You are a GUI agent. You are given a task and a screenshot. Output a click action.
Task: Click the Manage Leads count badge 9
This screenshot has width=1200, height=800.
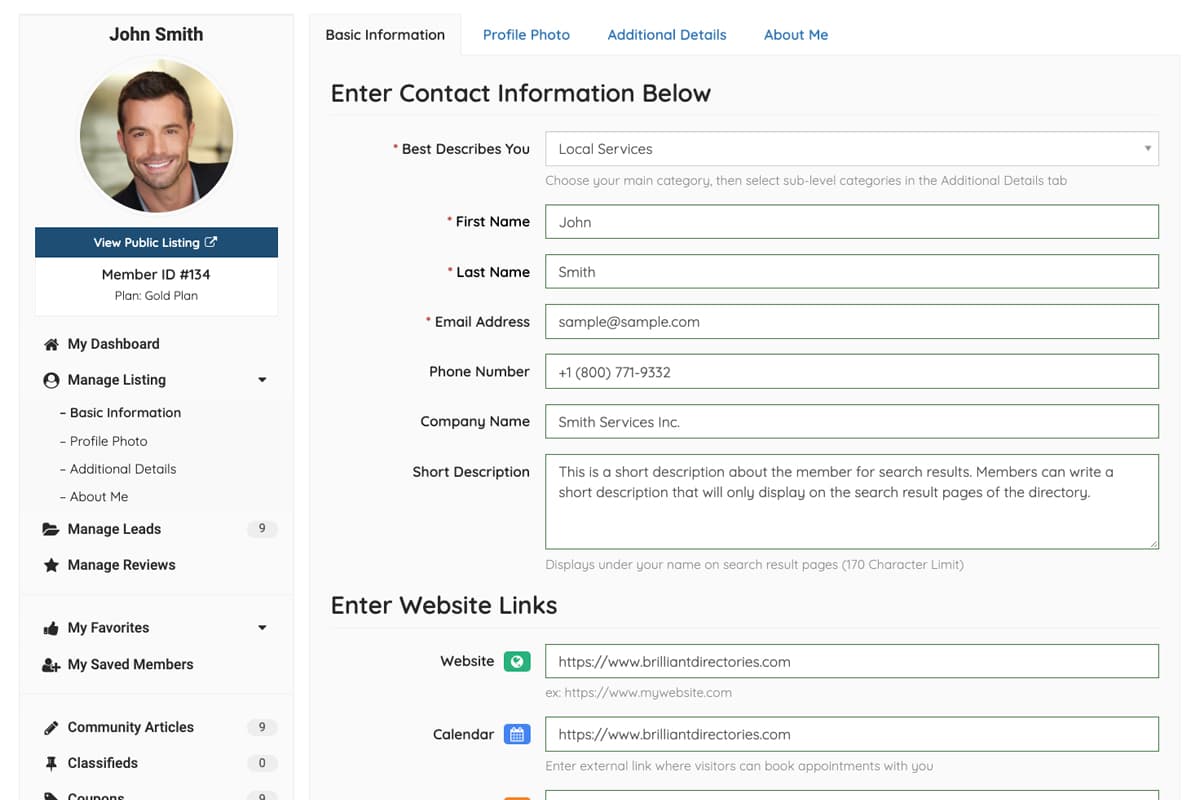point(262,529)
